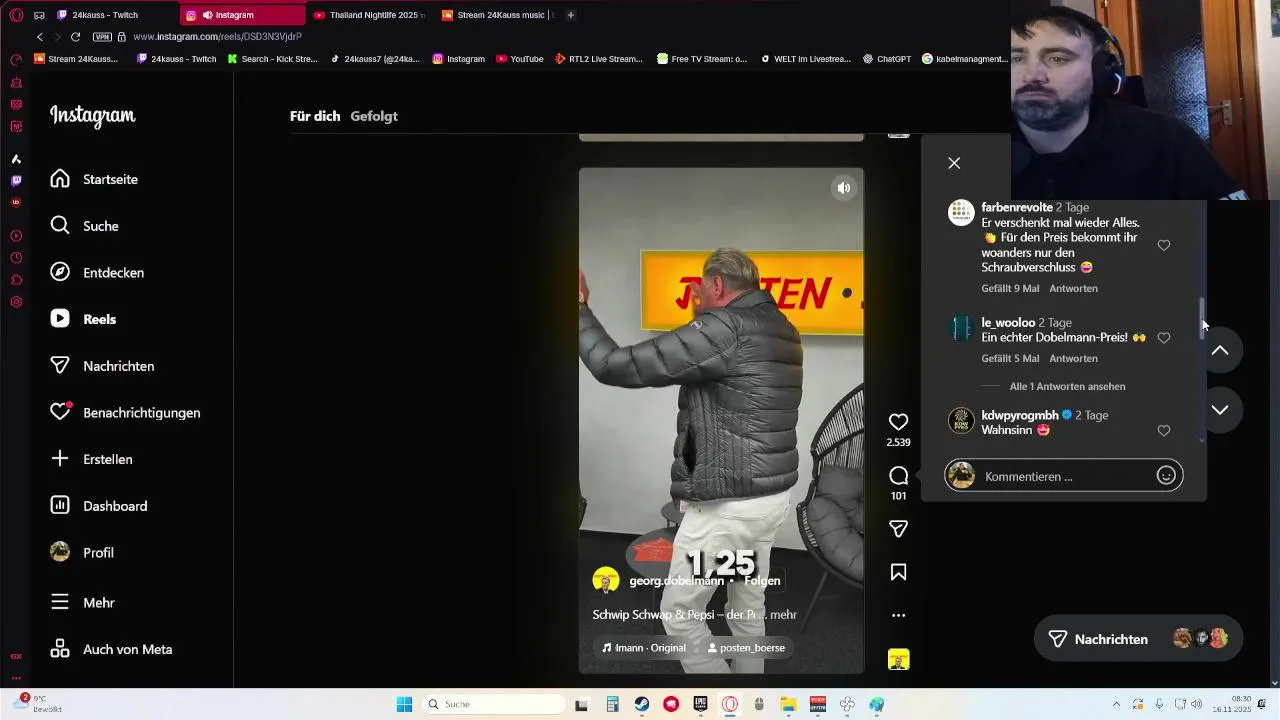Switch to the Stream 24Kauss music tab

pos(497,15)
